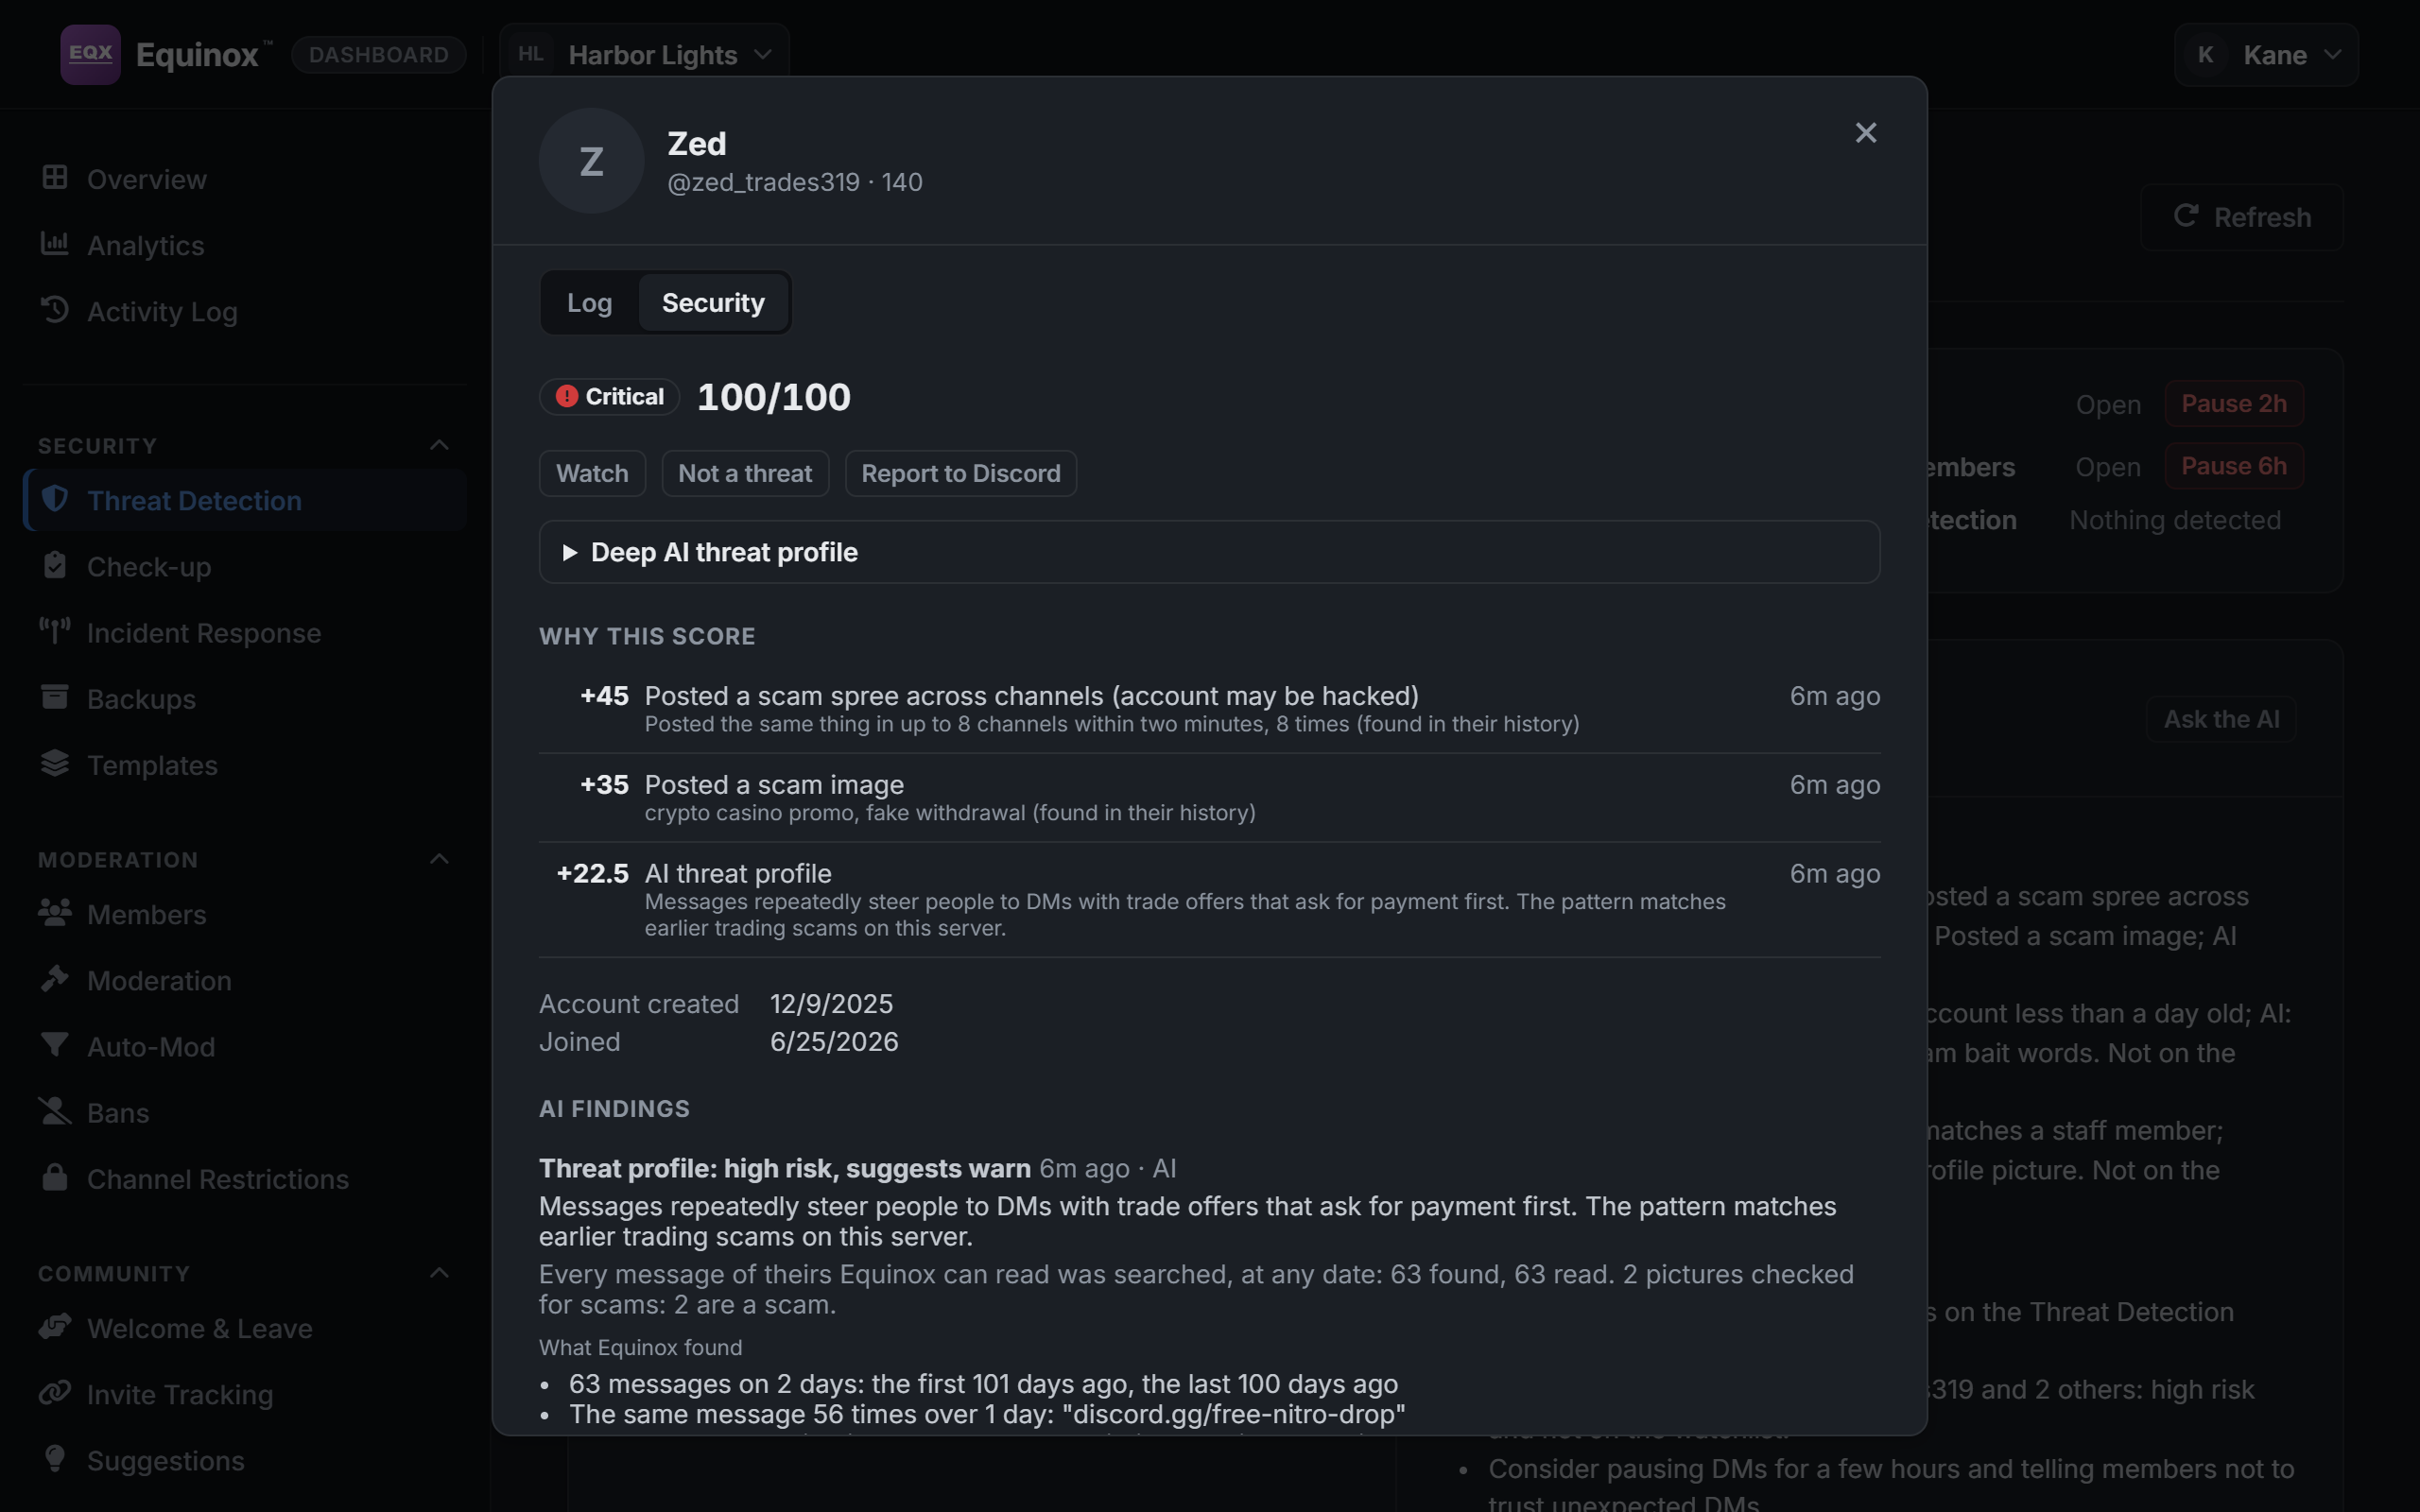Open the Kane account dropdown
Screen dimensions: 2420x1512
coord(2266,54)
